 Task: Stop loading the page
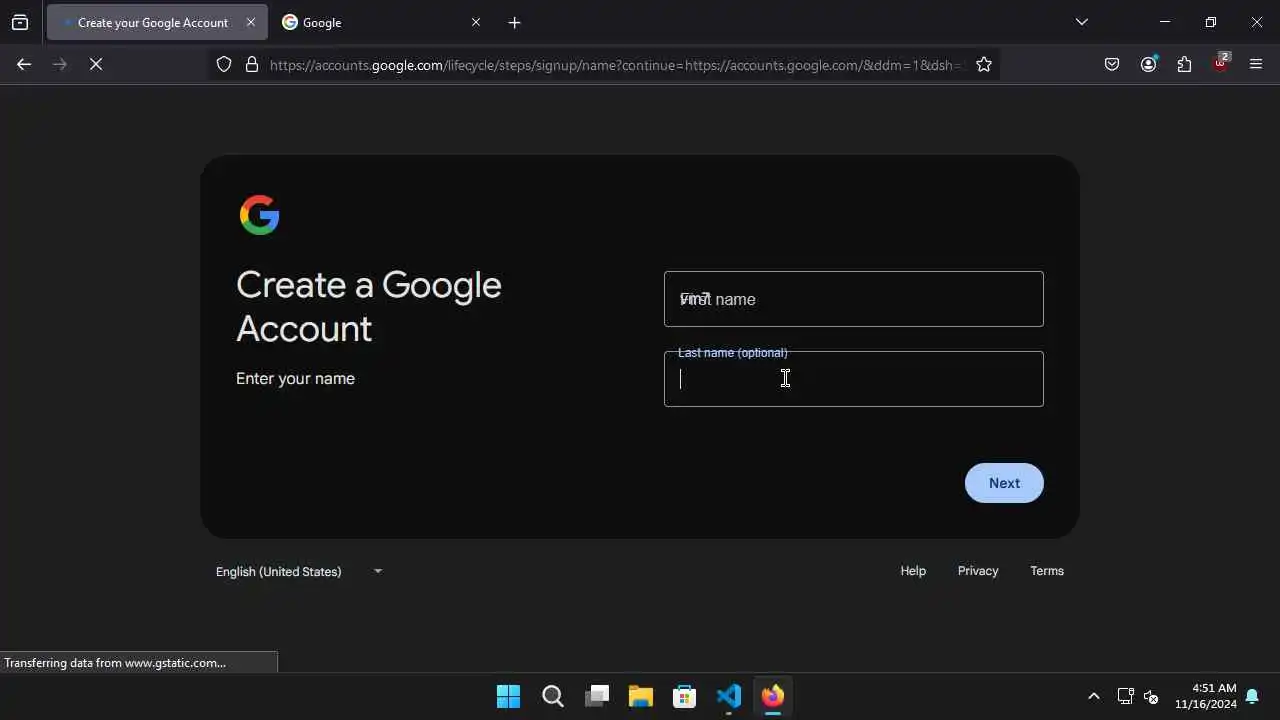point(96,64)
